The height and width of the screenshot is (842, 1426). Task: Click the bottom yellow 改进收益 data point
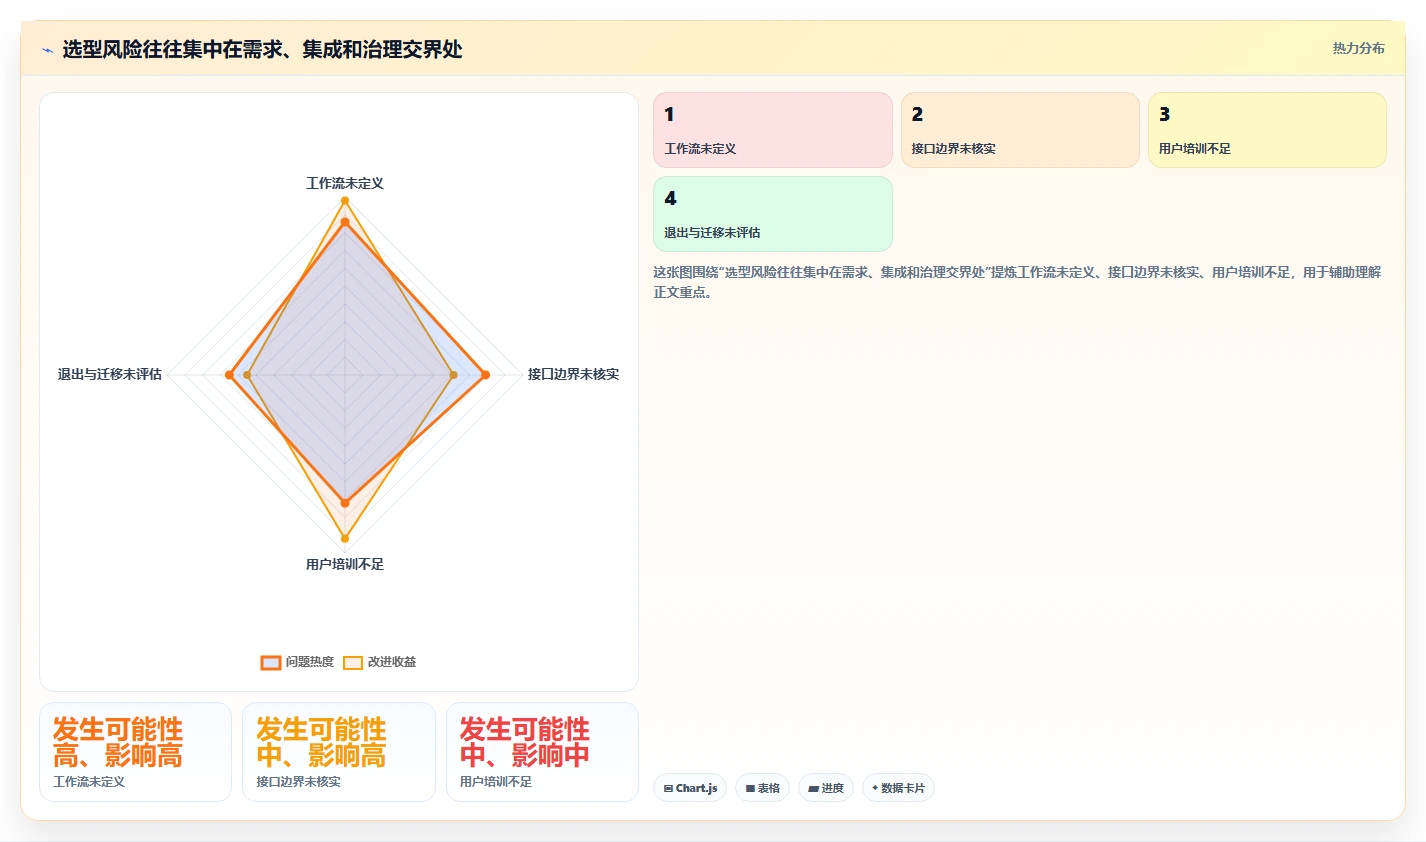point(345,539)
